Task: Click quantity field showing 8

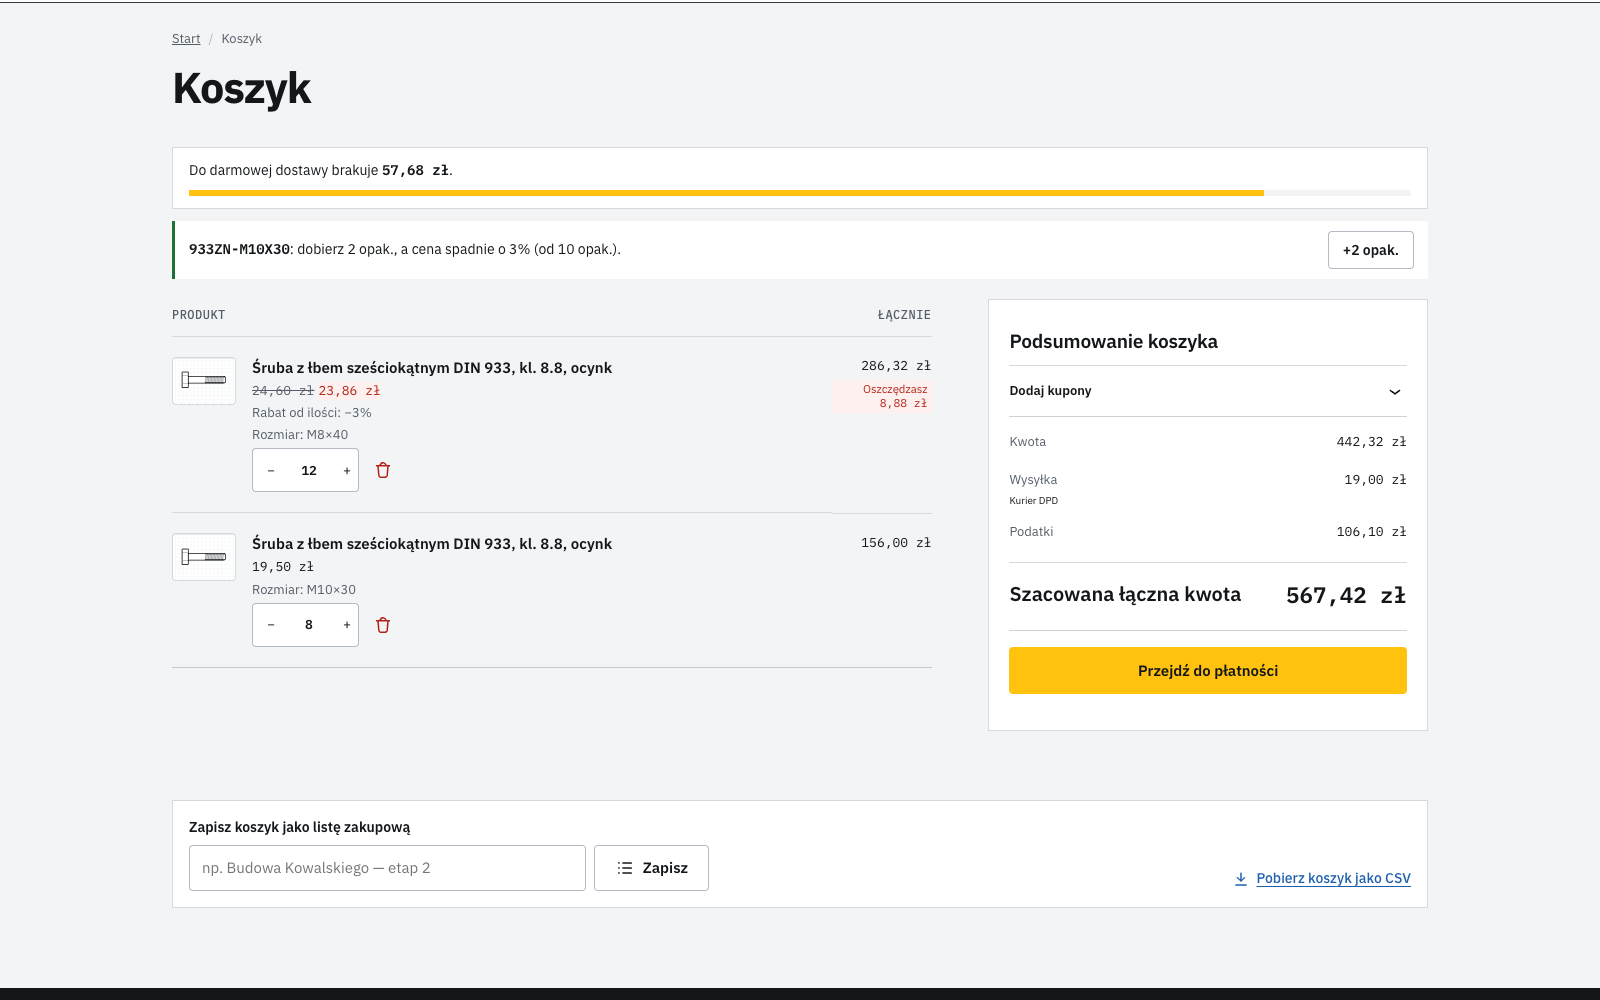Action: (309, 625)
